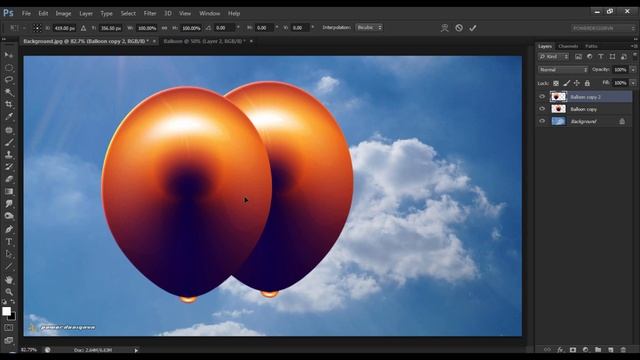Select the Crop tool
Screen dimensions: 640x360
coord(9,104)
